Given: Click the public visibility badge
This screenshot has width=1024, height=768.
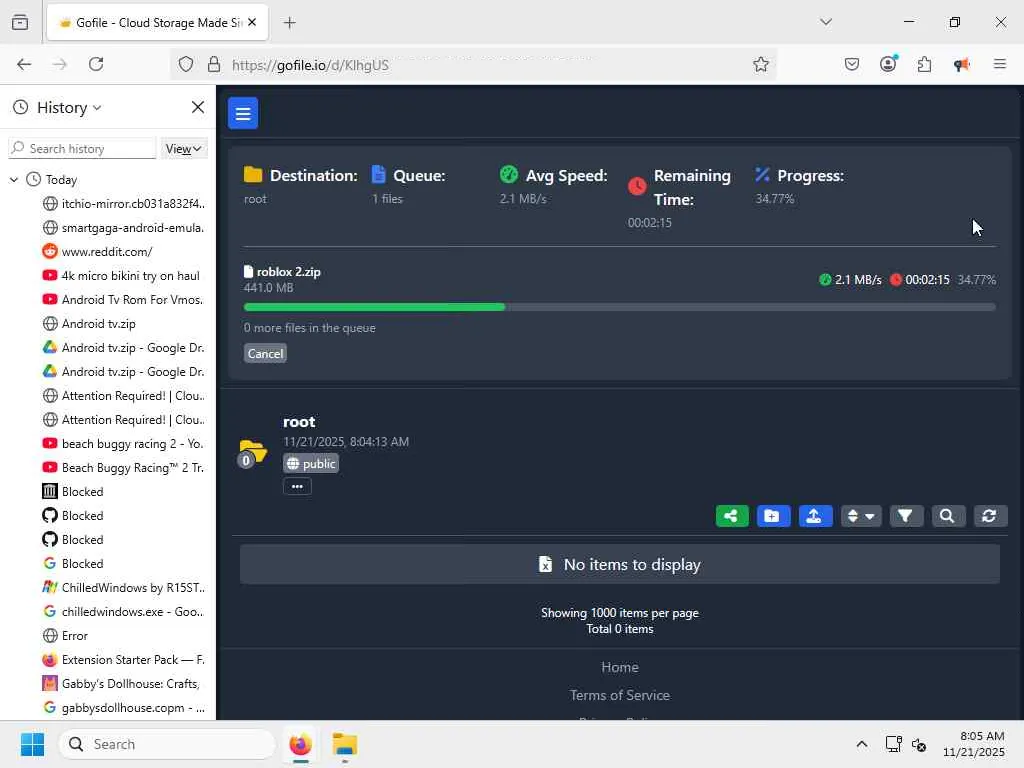Looking at the screenshot, I should tap(311, 464).
